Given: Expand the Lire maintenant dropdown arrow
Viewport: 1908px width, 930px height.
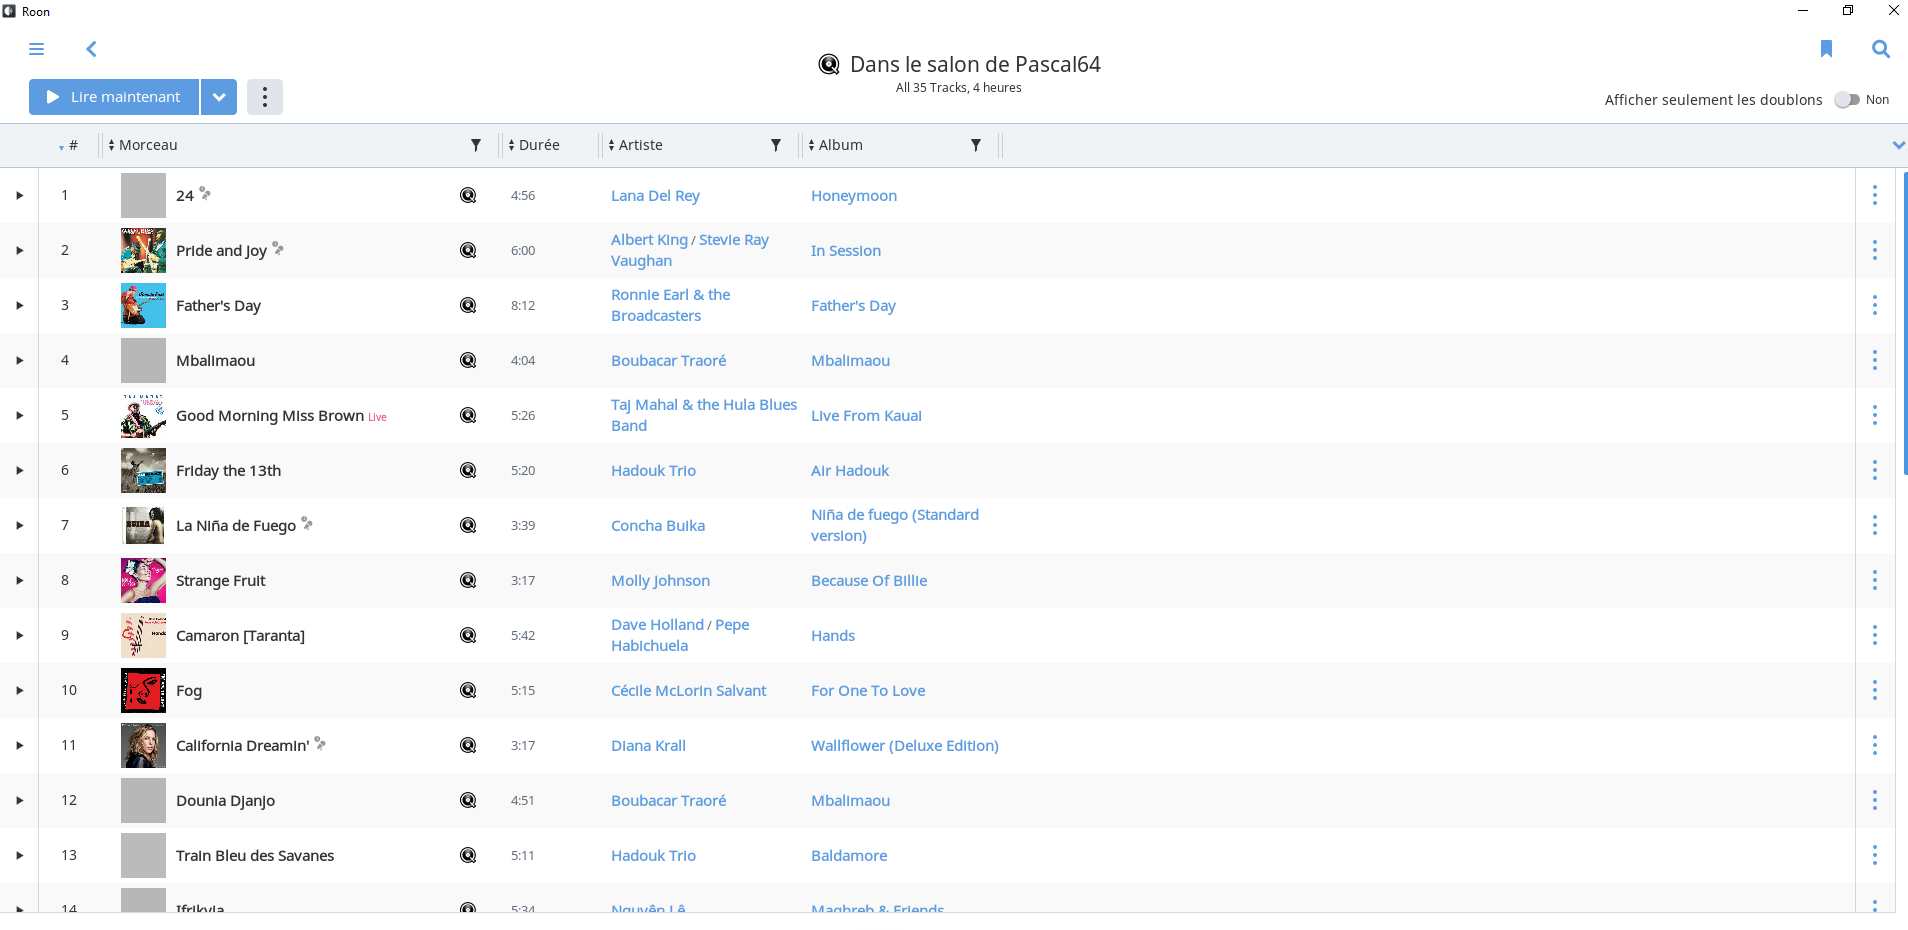Looking at the screenshot, I should click(219, 97).
